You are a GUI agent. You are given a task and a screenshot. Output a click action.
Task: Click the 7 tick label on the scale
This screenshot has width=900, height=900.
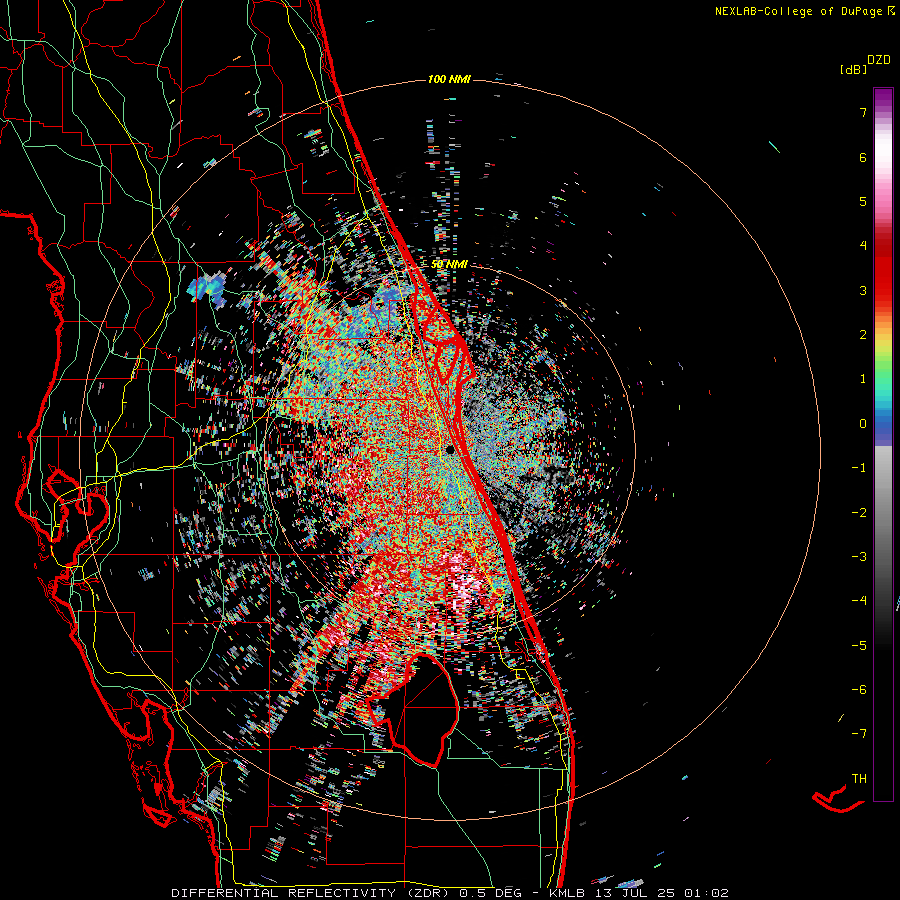tap(863, 112)
